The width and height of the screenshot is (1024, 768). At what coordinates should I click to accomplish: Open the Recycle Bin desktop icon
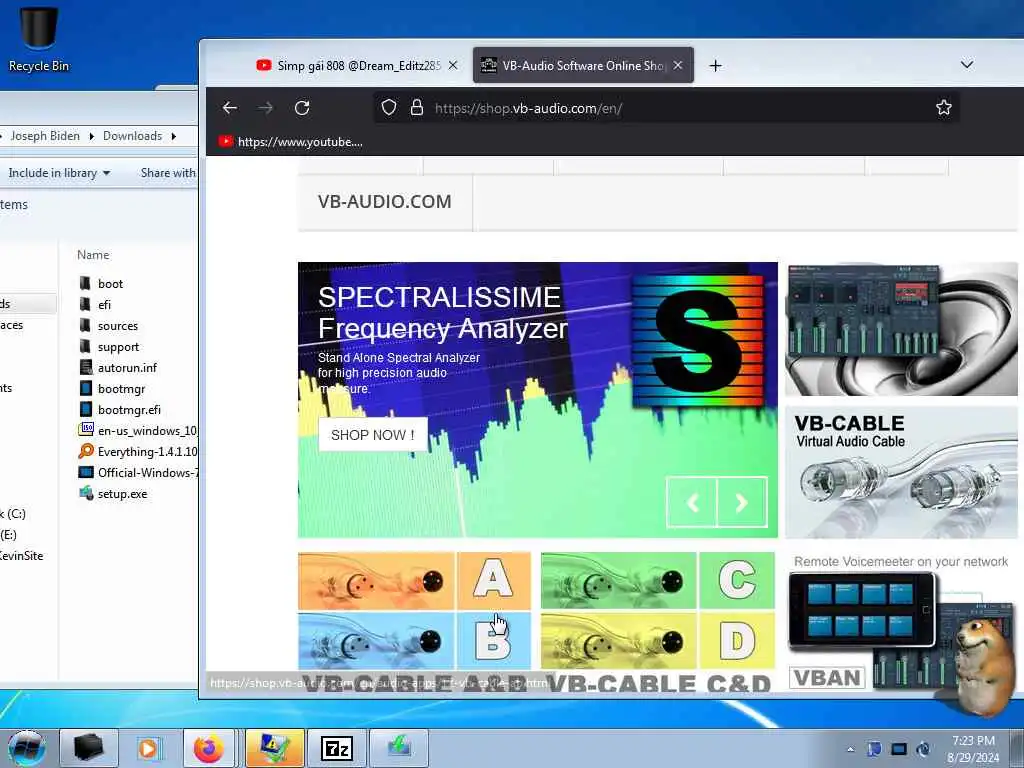39,38
